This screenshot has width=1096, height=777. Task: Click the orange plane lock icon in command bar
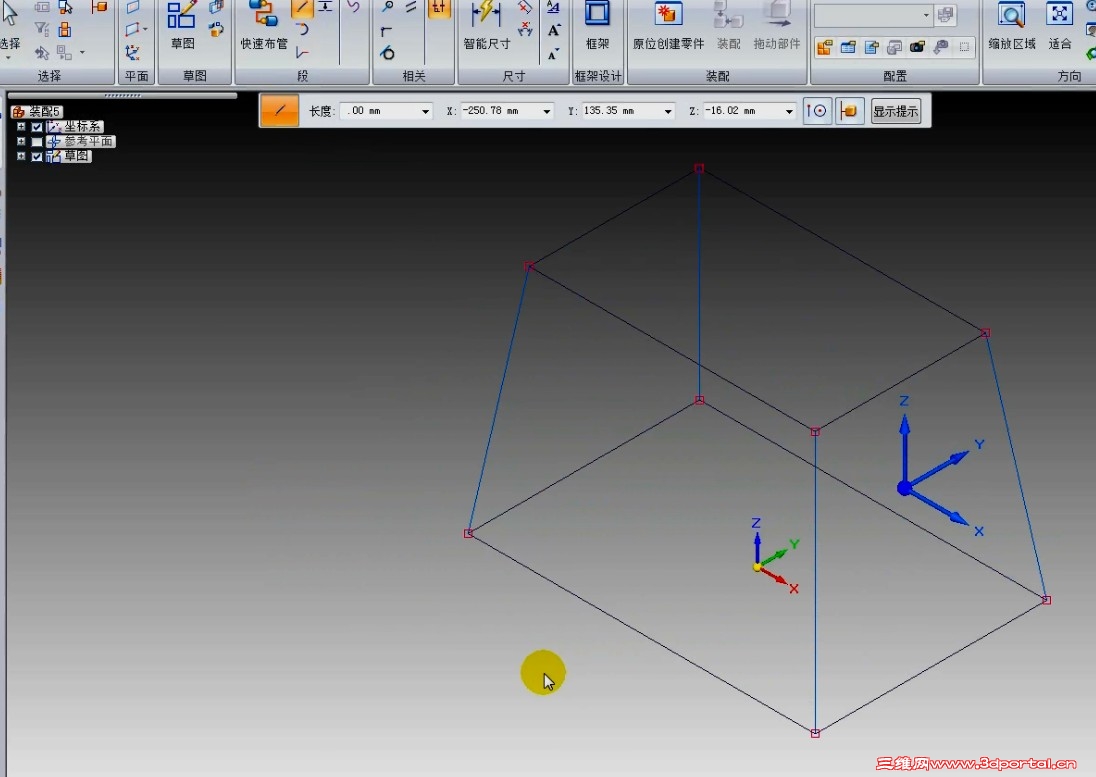pyautogui.click(x=849, y=111)
